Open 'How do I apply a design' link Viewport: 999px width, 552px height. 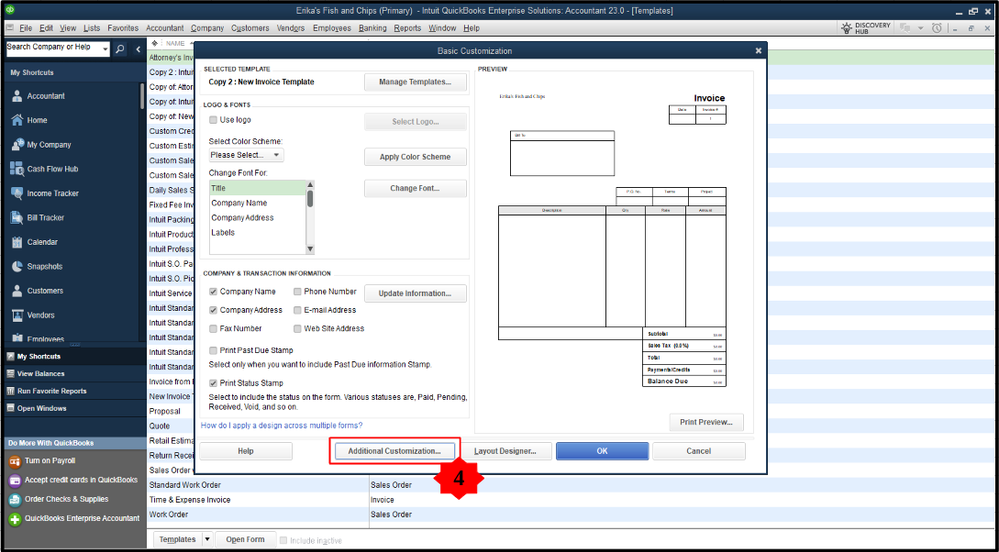point(282,425)
